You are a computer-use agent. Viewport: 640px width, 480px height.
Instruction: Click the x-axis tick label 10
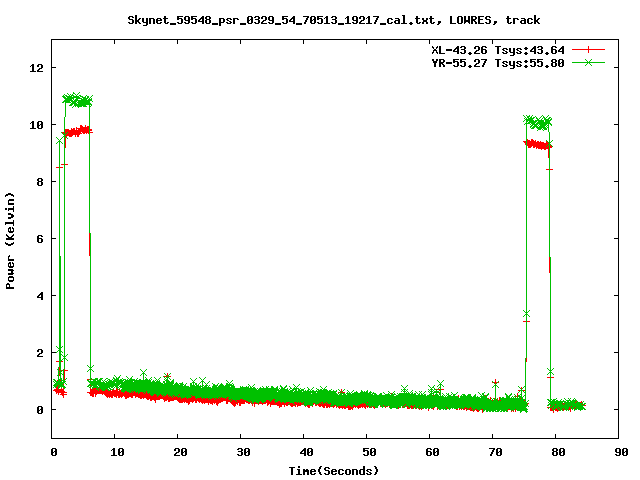117,452
